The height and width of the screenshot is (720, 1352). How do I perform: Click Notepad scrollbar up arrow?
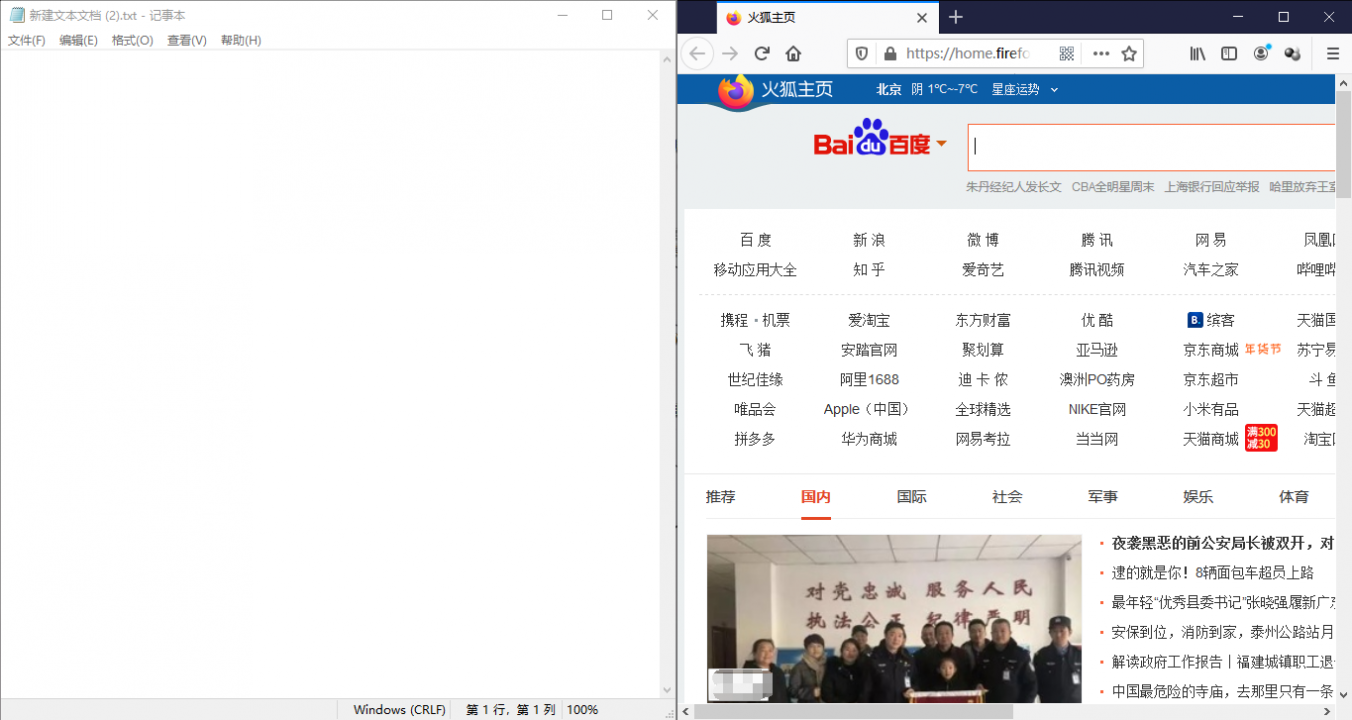[x=668, y=59]
